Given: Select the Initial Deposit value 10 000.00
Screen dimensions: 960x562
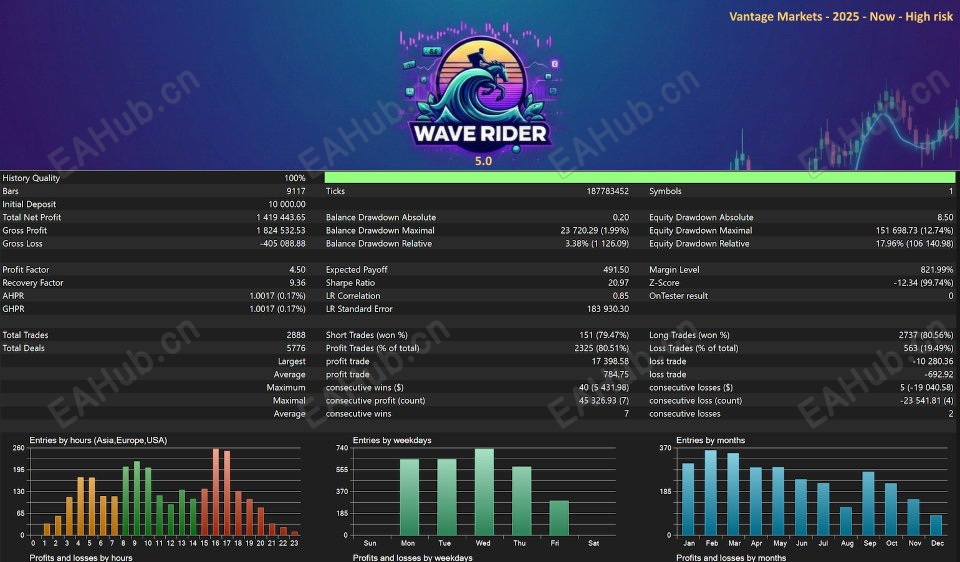Looking at the screenshot, I should (287, 204).
